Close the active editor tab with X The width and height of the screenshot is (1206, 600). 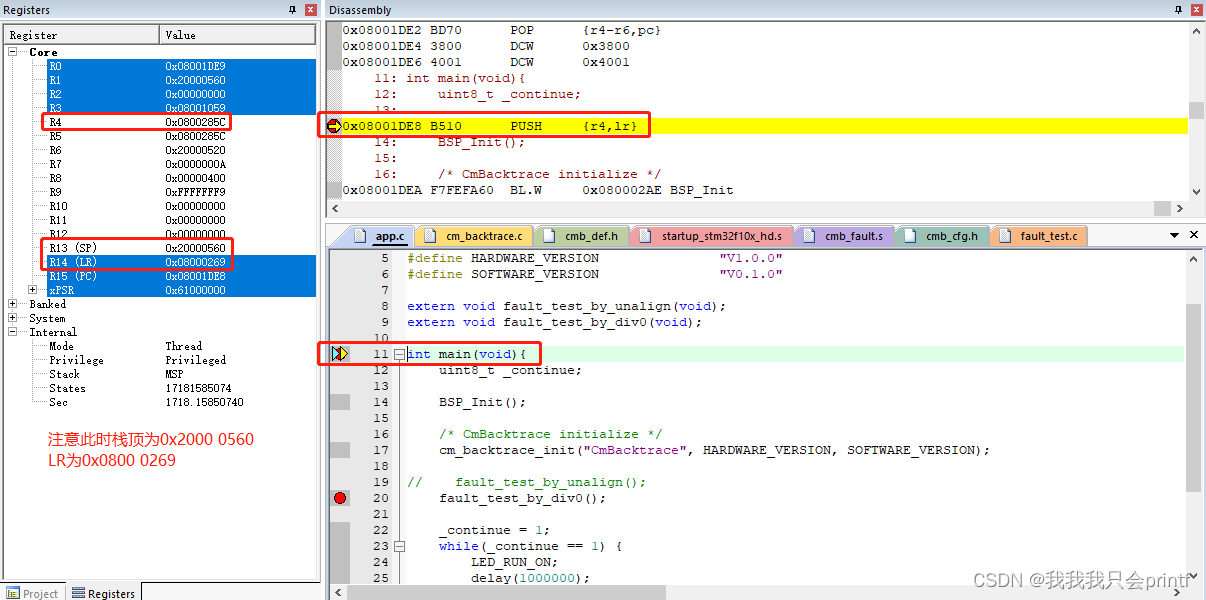1195,236
